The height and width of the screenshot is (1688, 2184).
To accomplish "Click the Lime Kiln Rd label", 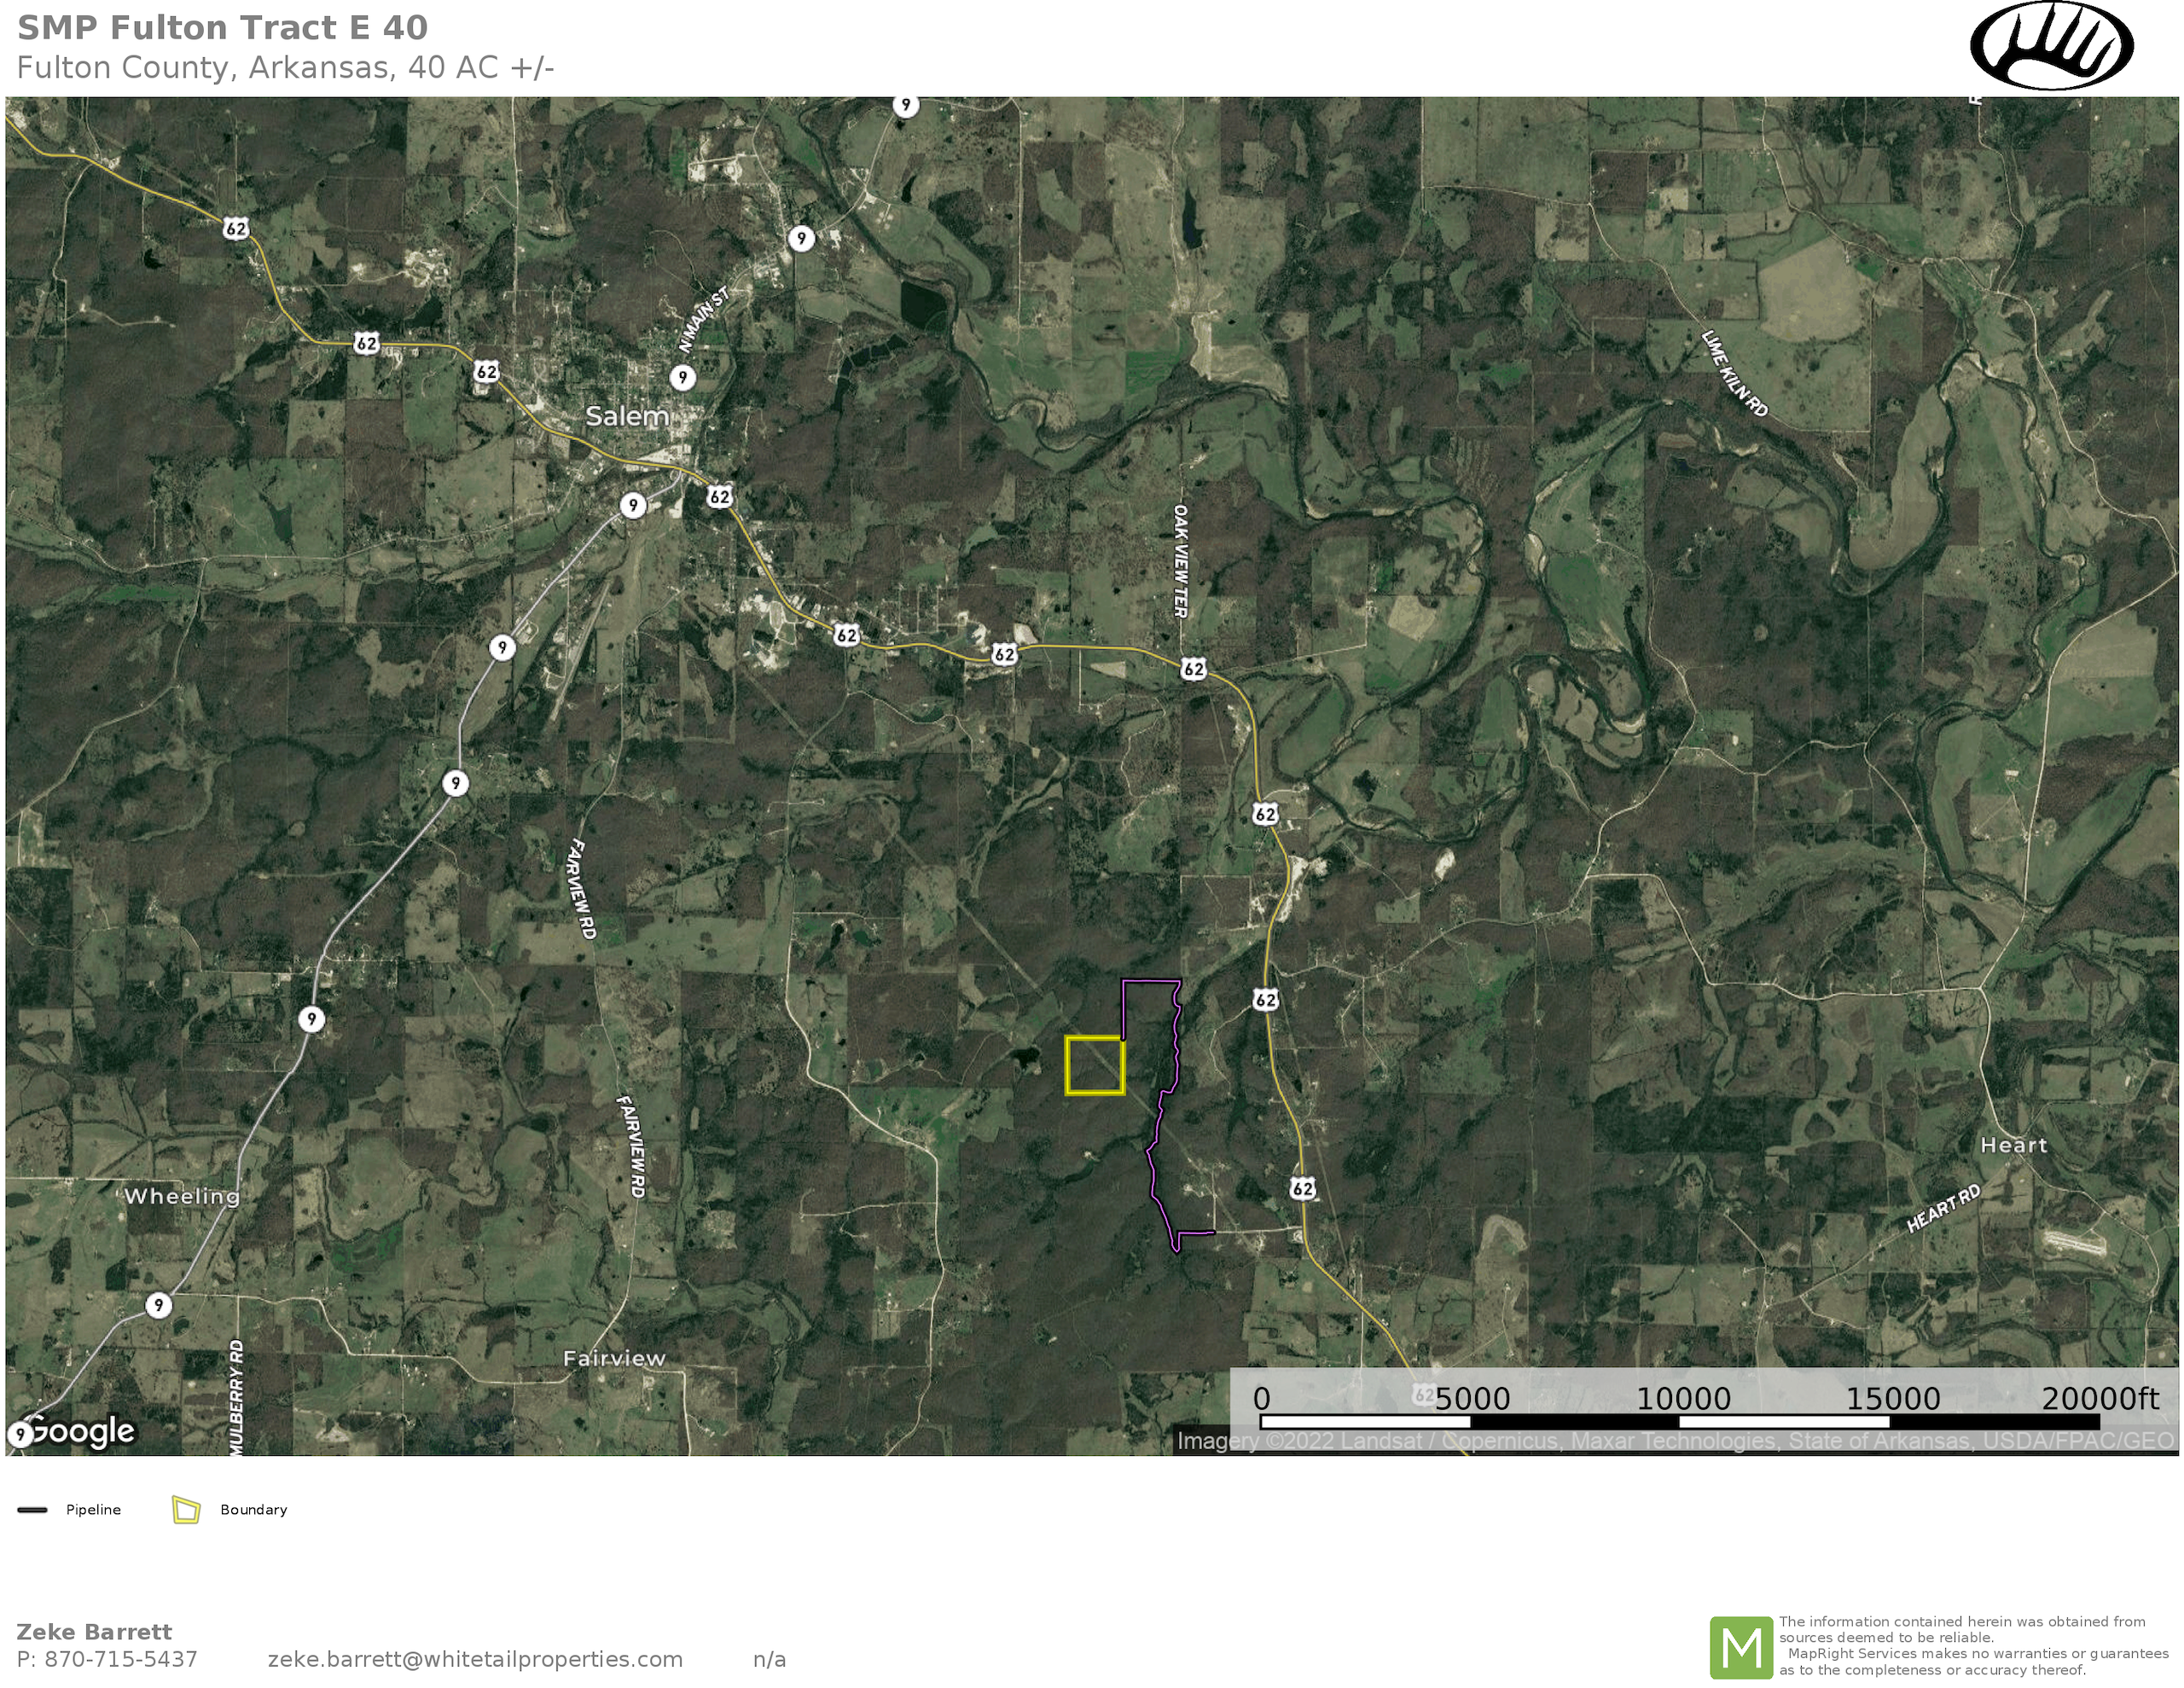I will click(1735, 373).
